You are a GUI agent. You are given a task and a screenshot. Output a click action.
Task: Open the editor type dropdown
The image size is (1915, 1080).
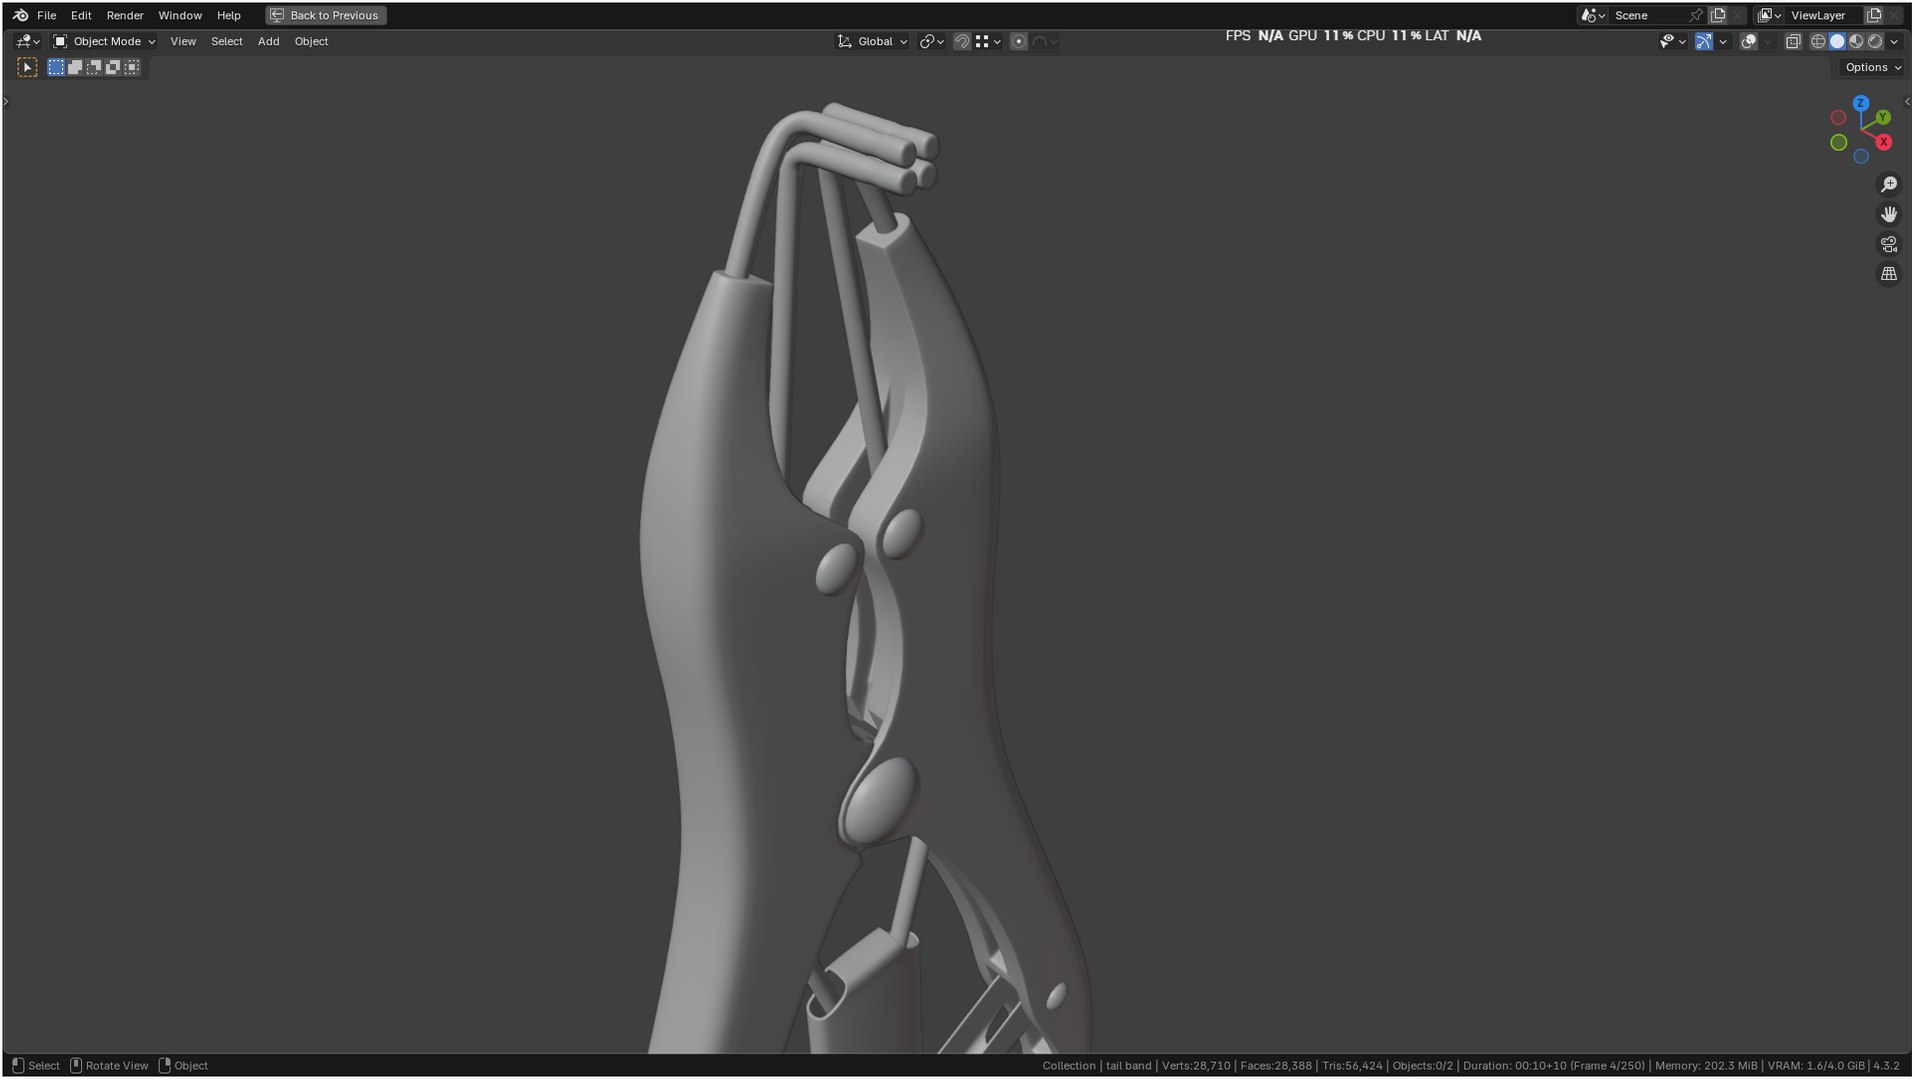(27, 41)
